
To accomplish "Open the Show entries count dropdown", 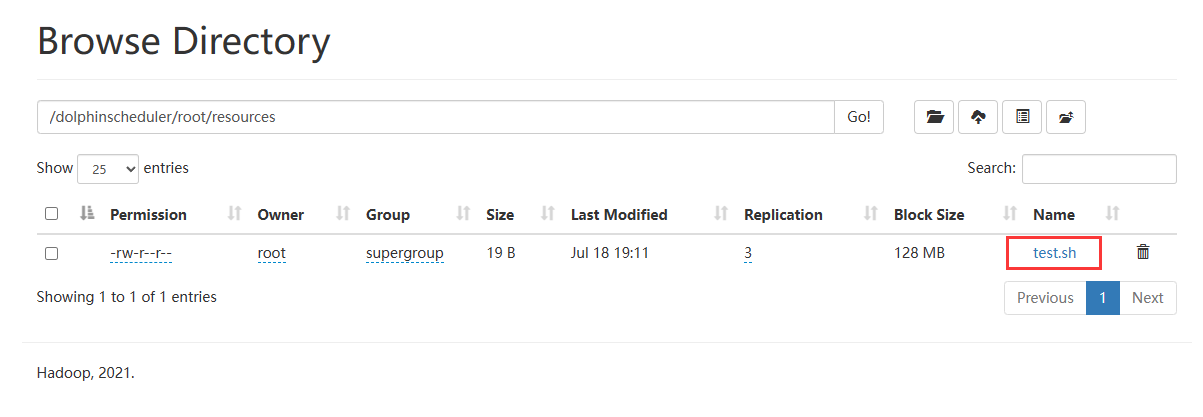I will click(x=108, y=169).
